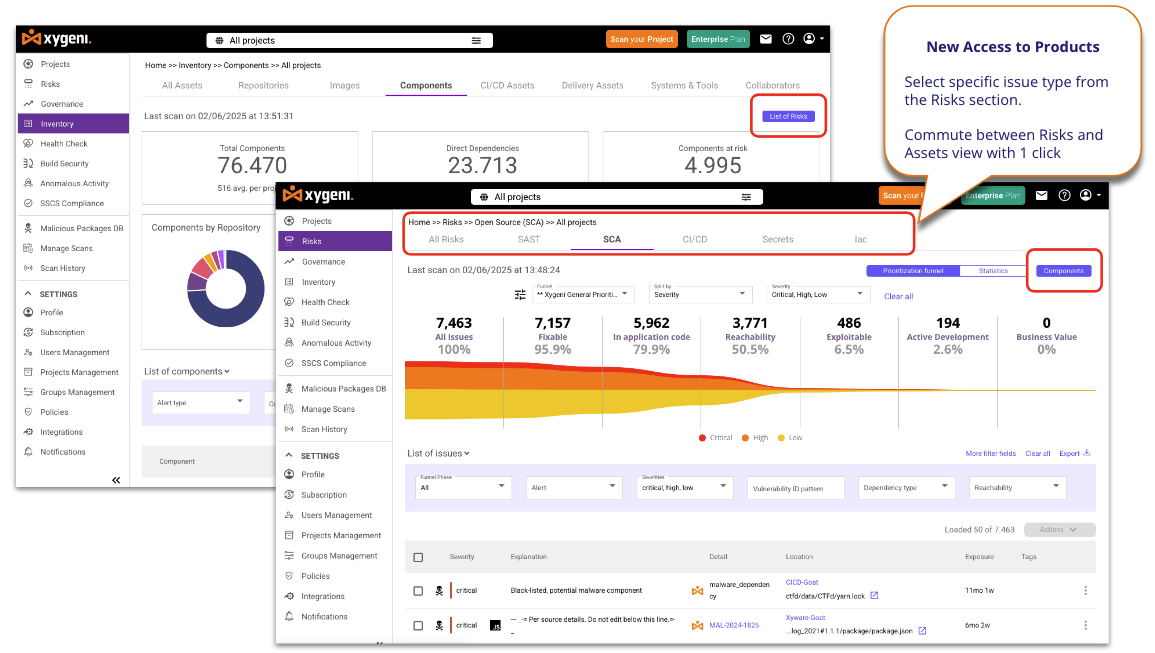Click the Vulnerability ID pattern input field
This screenshot has width=1155, height=653.
tap(796, 488)
